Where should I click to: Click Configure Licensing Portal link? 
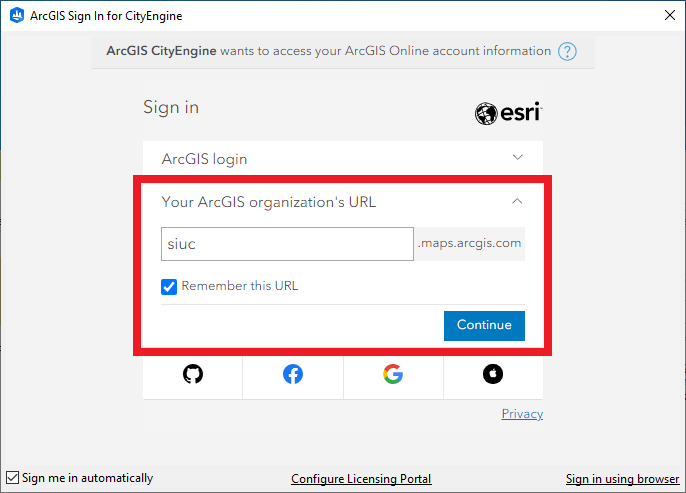tap(361, 479)
